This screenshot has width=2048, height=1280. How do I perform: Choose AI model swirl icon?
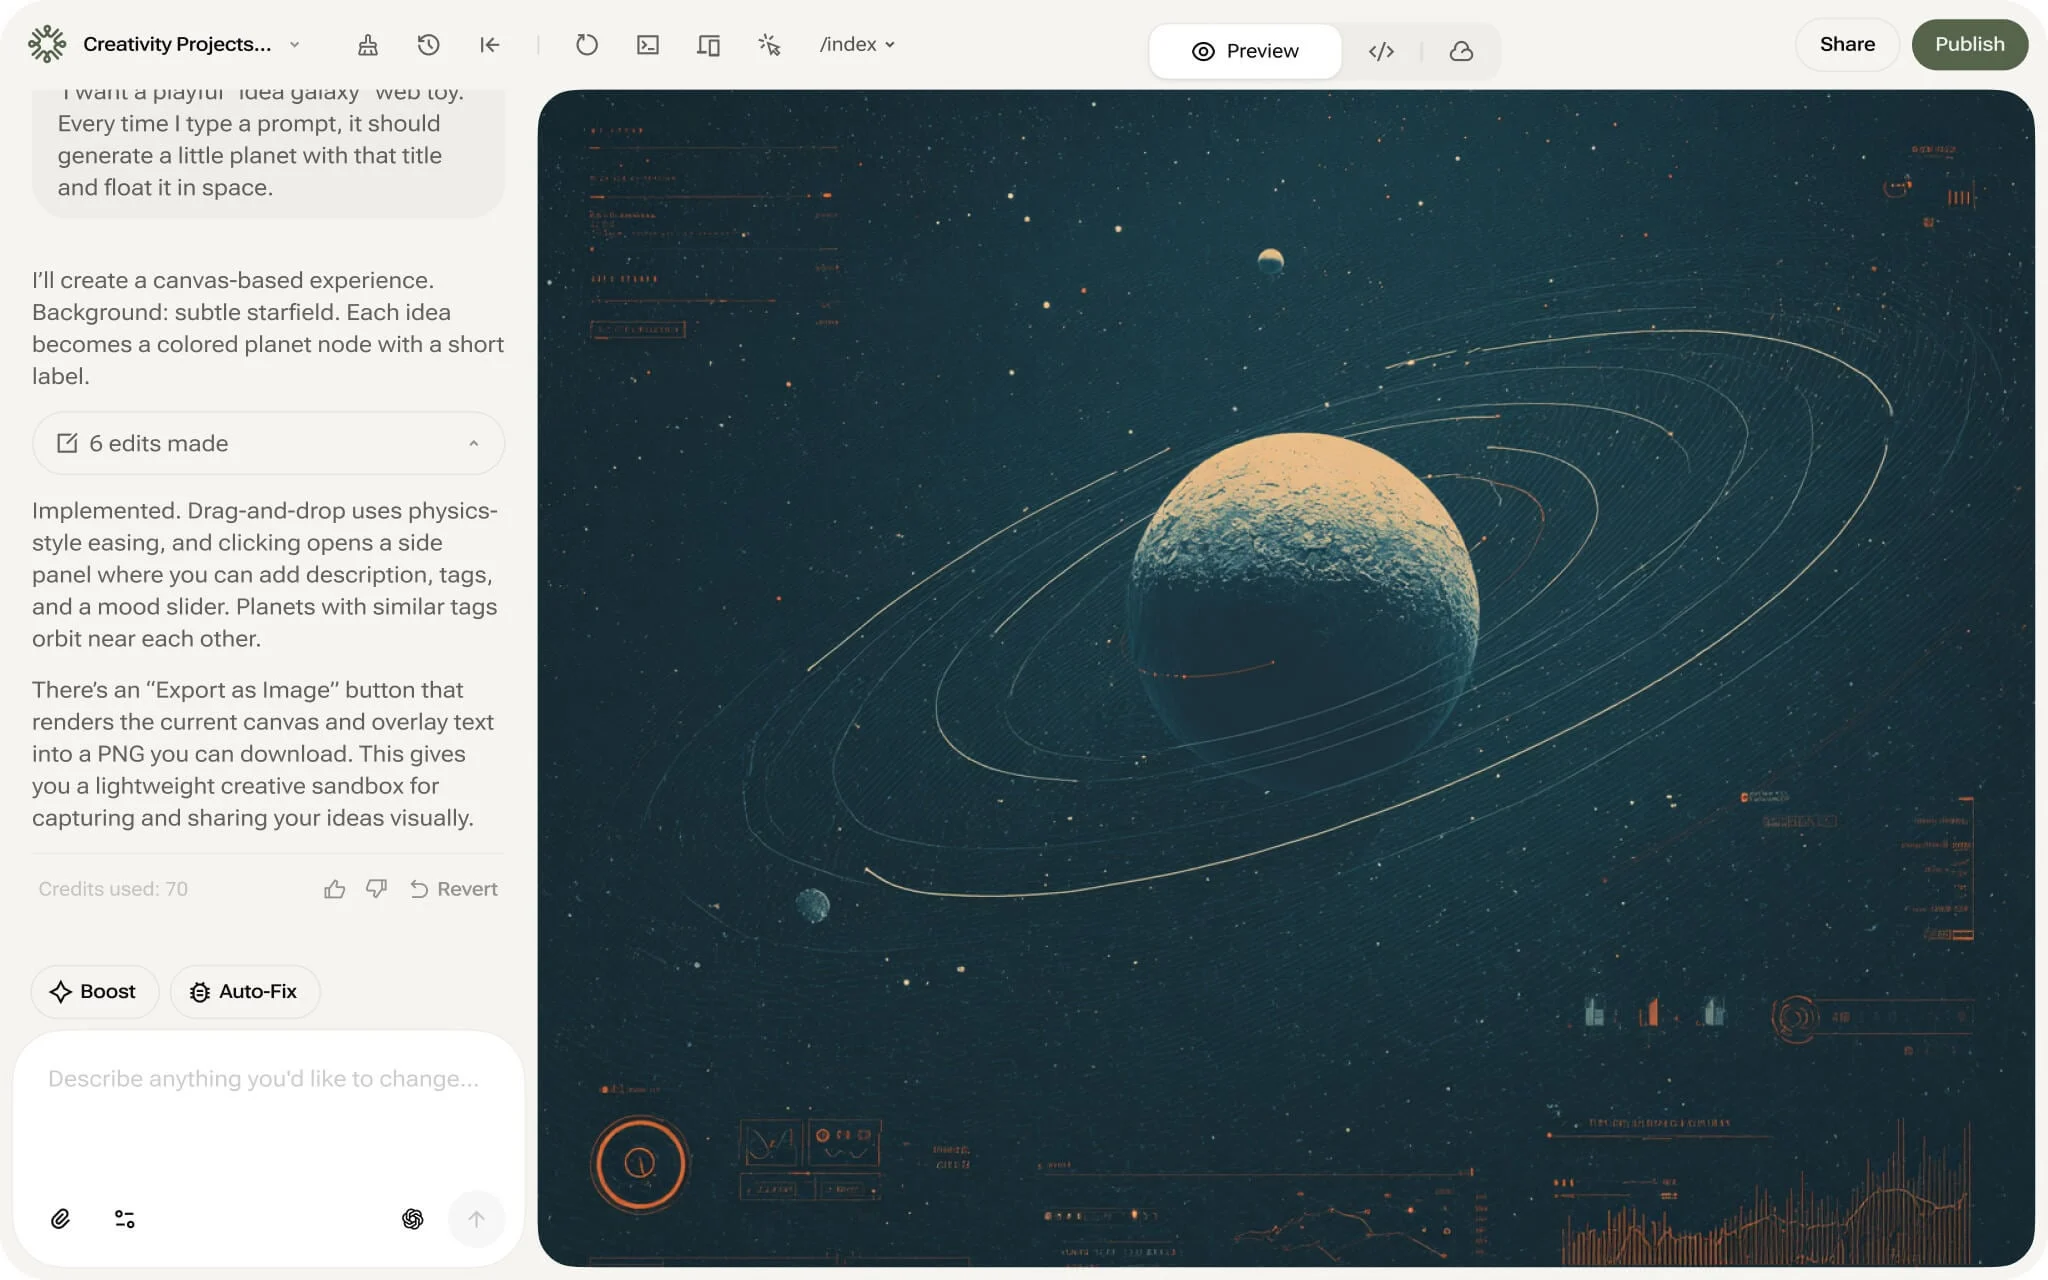click(x=412, y=1218)
